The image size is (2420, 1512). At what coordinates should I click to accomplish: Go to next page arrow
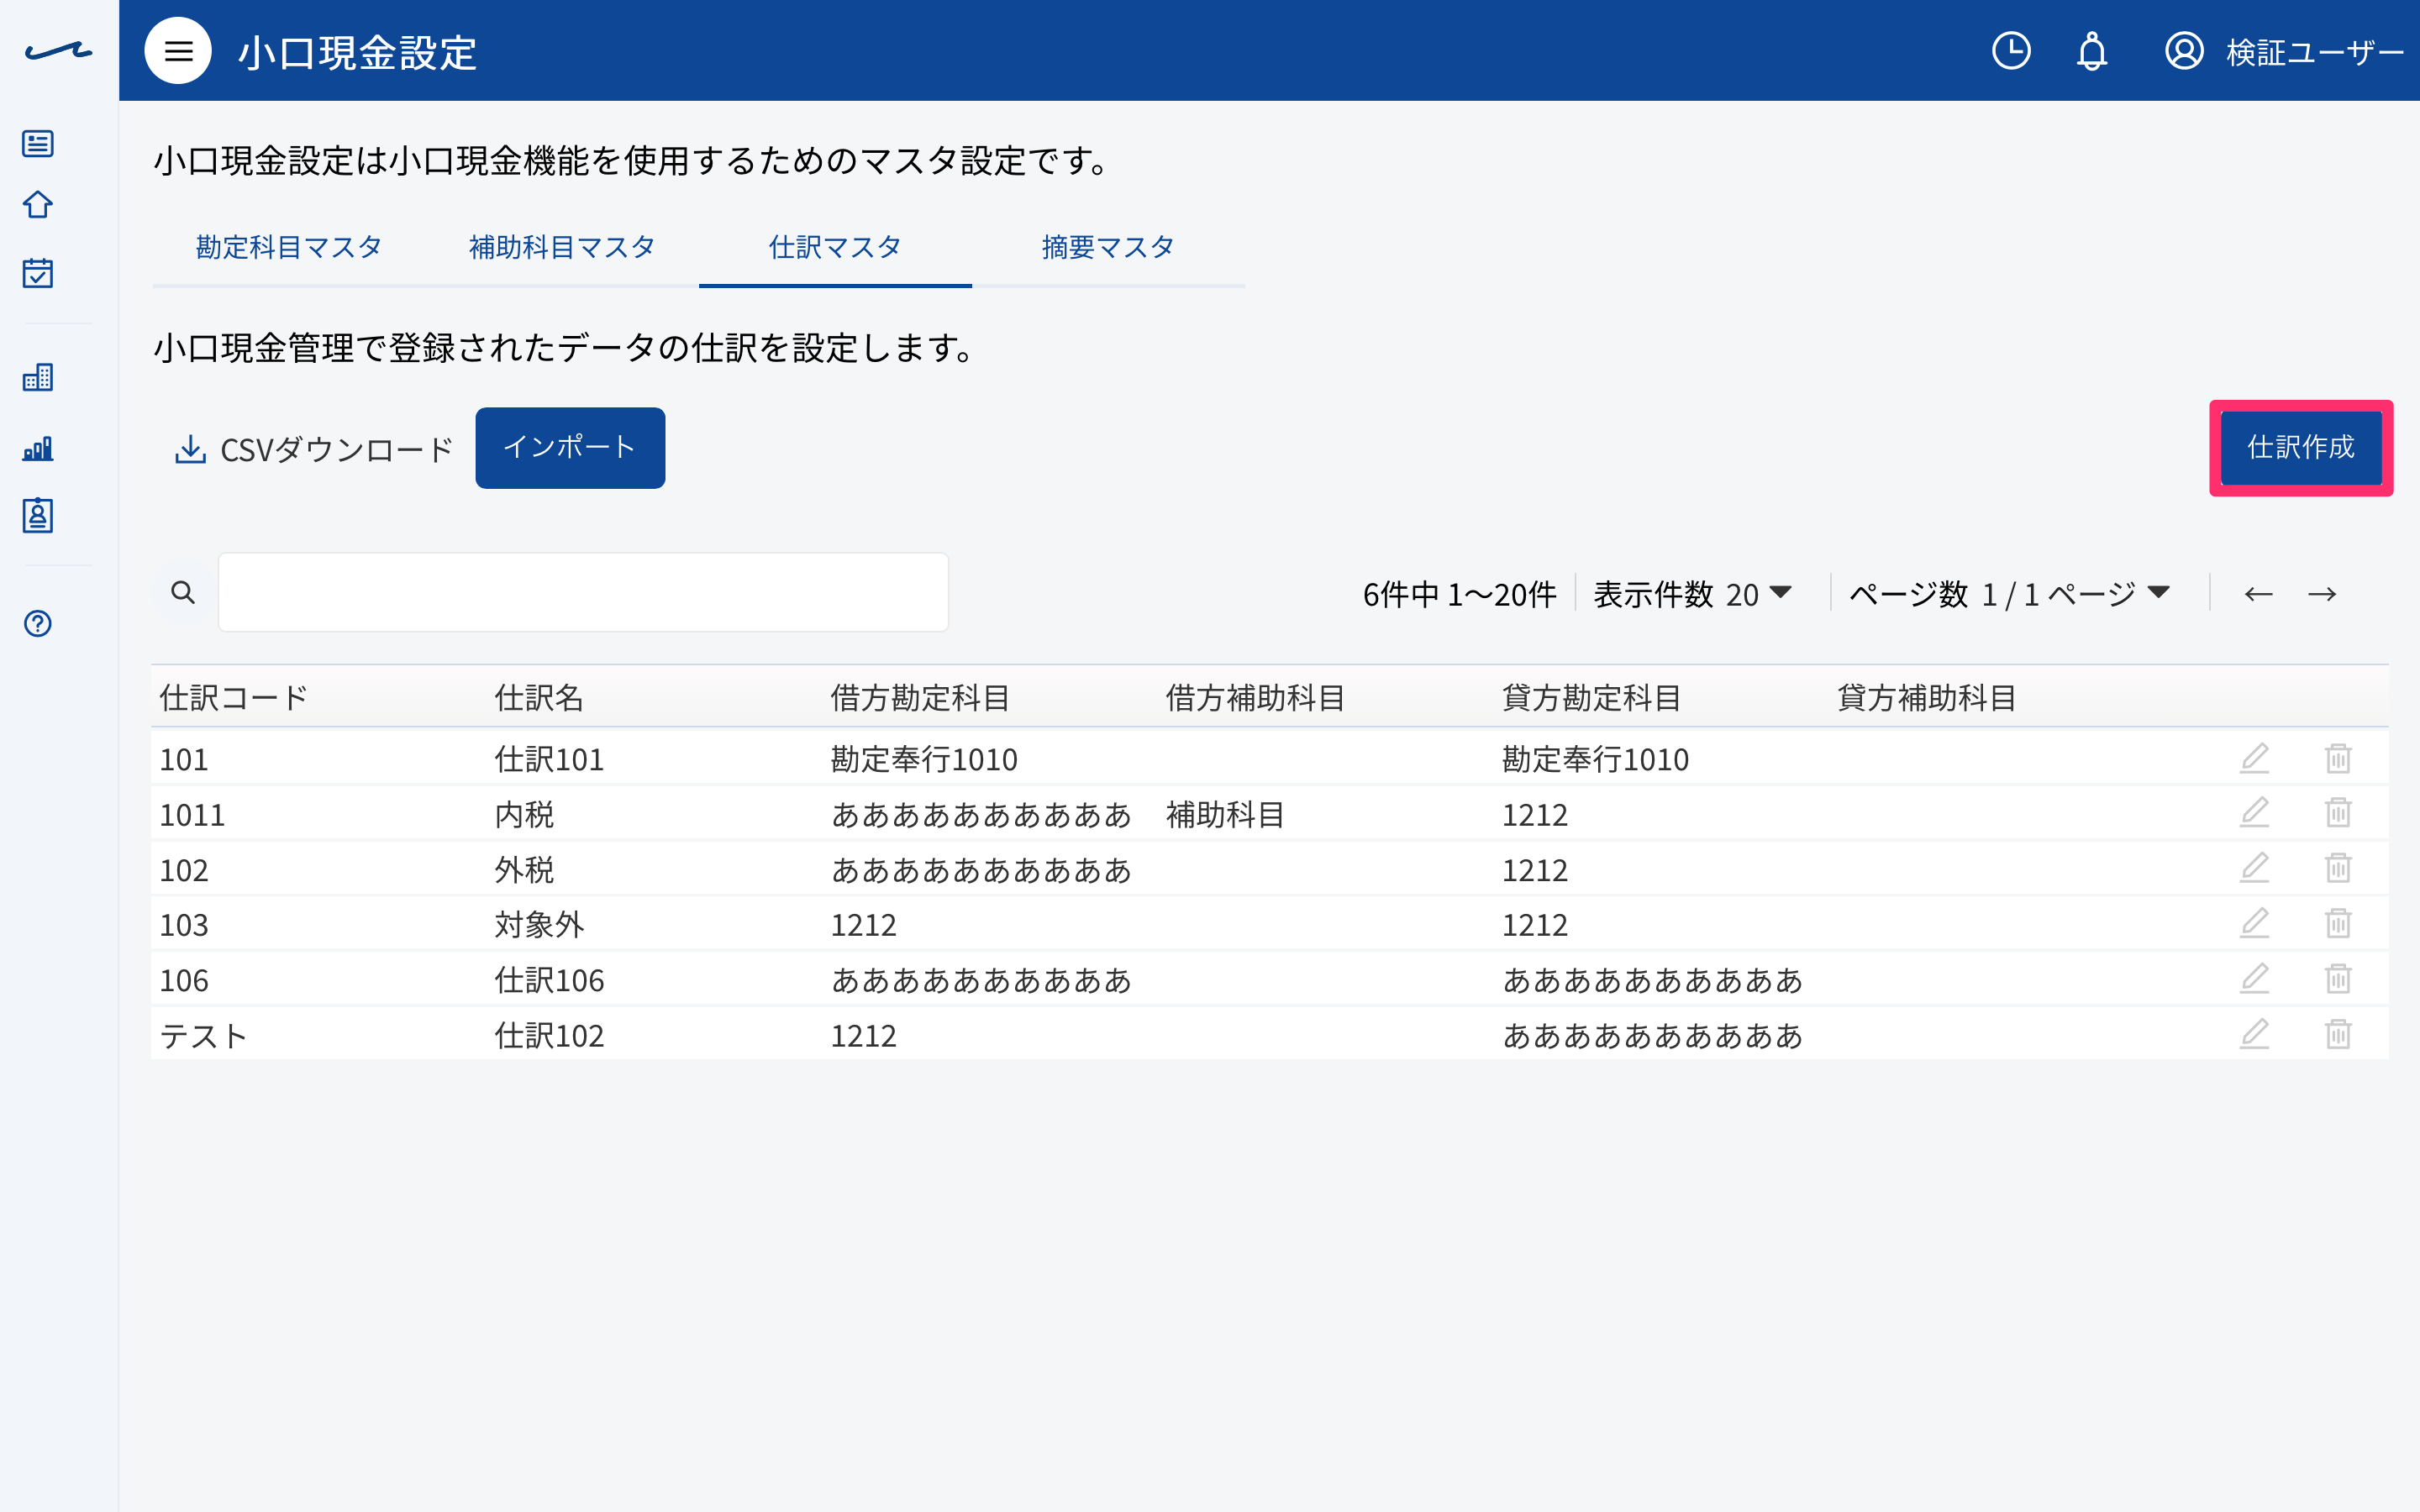[x=2322, y=594]
